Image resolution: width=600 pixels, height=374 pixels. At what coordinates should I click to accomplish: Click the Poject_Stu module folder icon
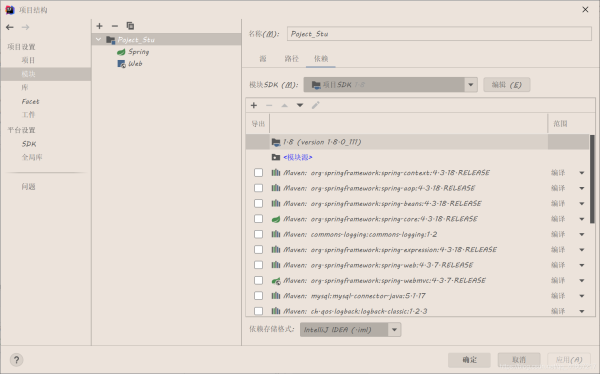[x=111, y=40]
